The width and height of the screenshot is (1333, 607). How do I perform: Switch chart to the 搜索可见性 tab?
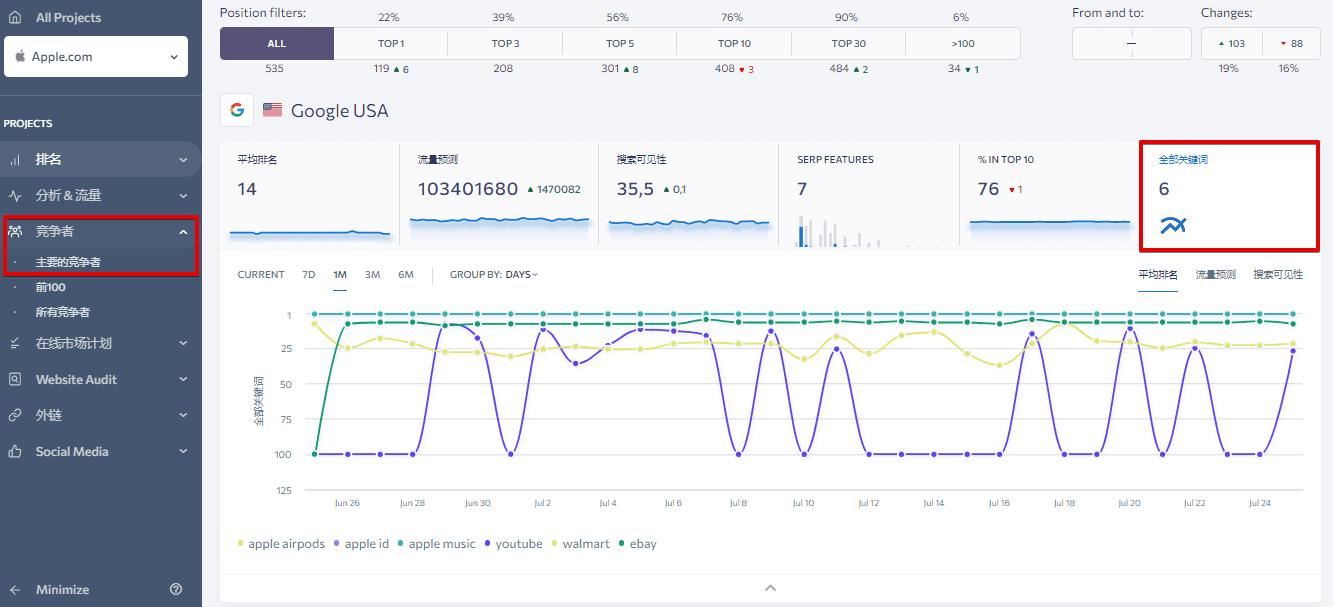[x=1278, y=275]
